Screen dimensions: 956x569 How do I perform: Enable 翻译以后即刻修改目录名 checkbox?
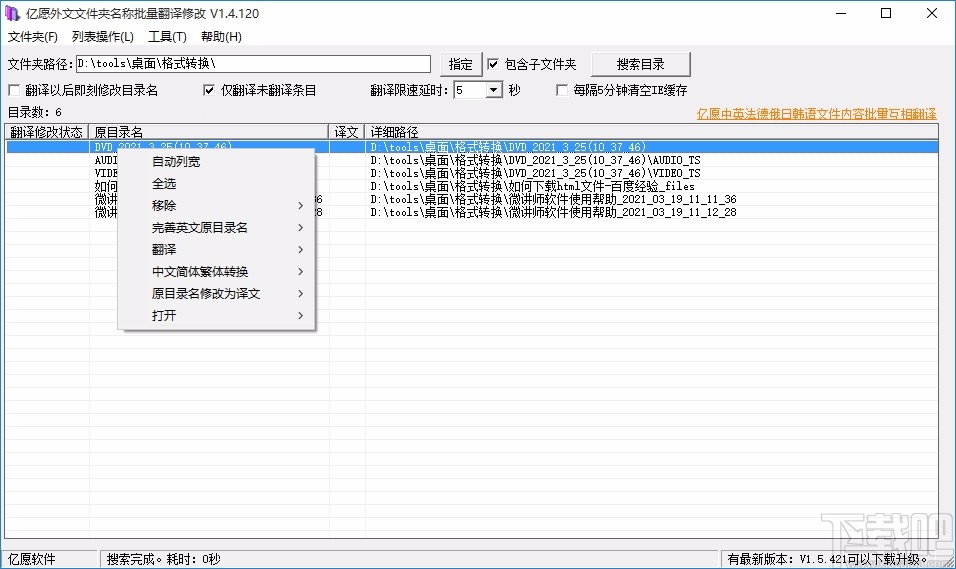point(14,90)
